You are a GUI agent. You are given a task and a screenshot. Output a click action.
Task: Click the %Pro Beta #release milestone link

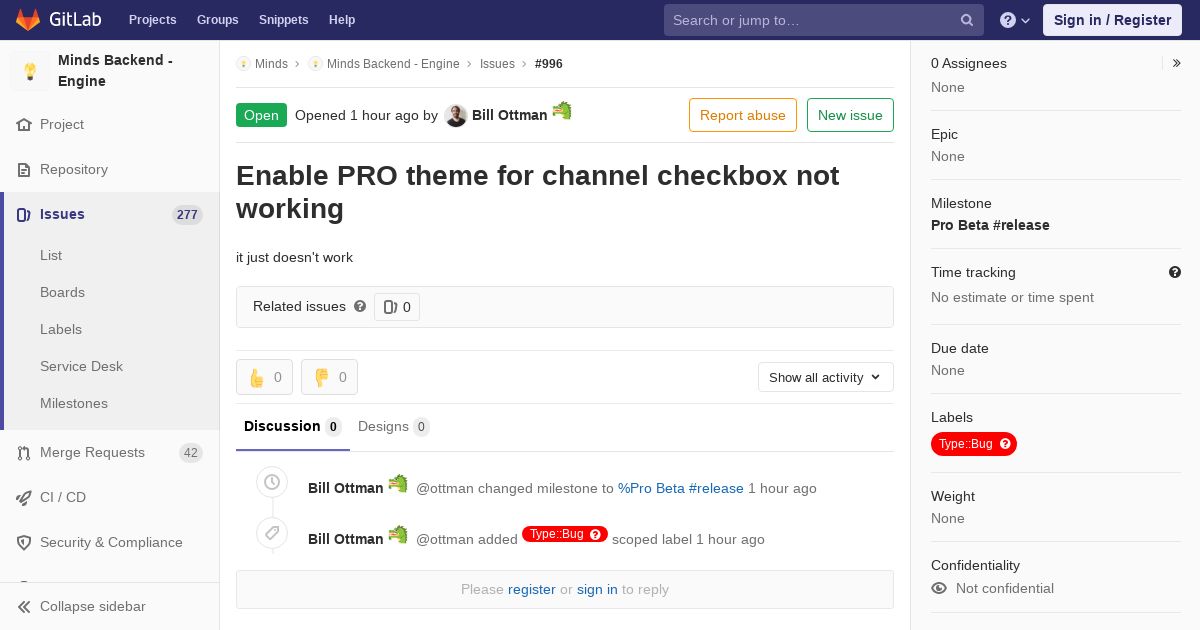tap(681, 488)
